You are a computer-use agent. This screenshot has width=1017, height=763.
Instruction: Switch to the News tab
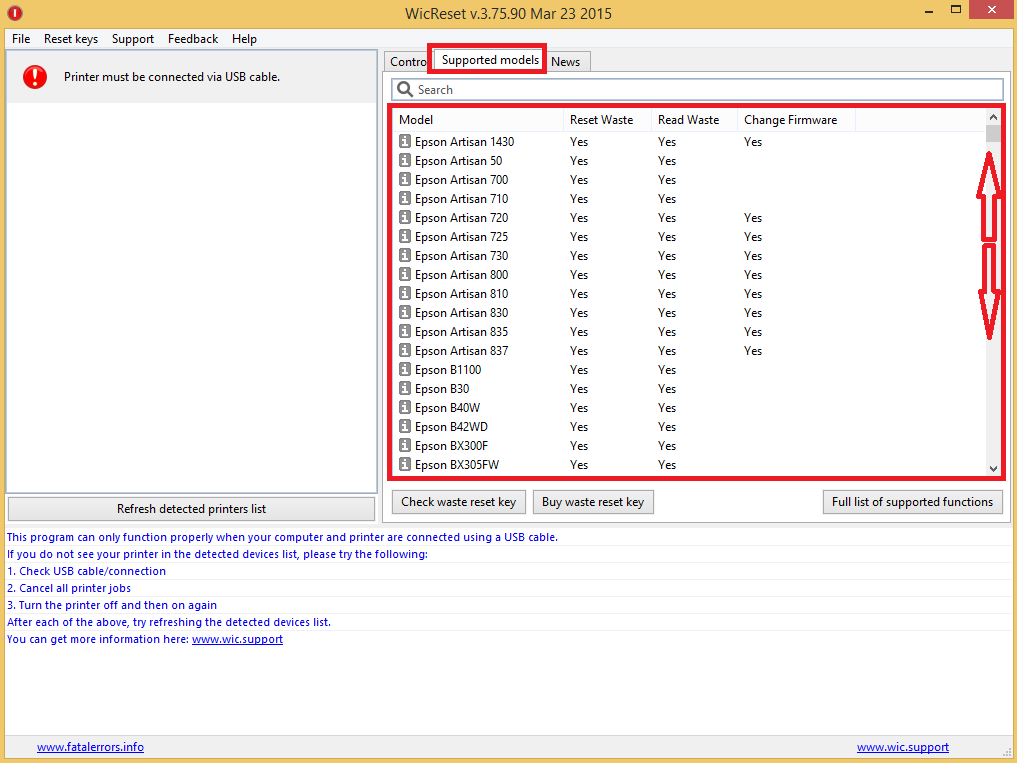coord(566,62)
